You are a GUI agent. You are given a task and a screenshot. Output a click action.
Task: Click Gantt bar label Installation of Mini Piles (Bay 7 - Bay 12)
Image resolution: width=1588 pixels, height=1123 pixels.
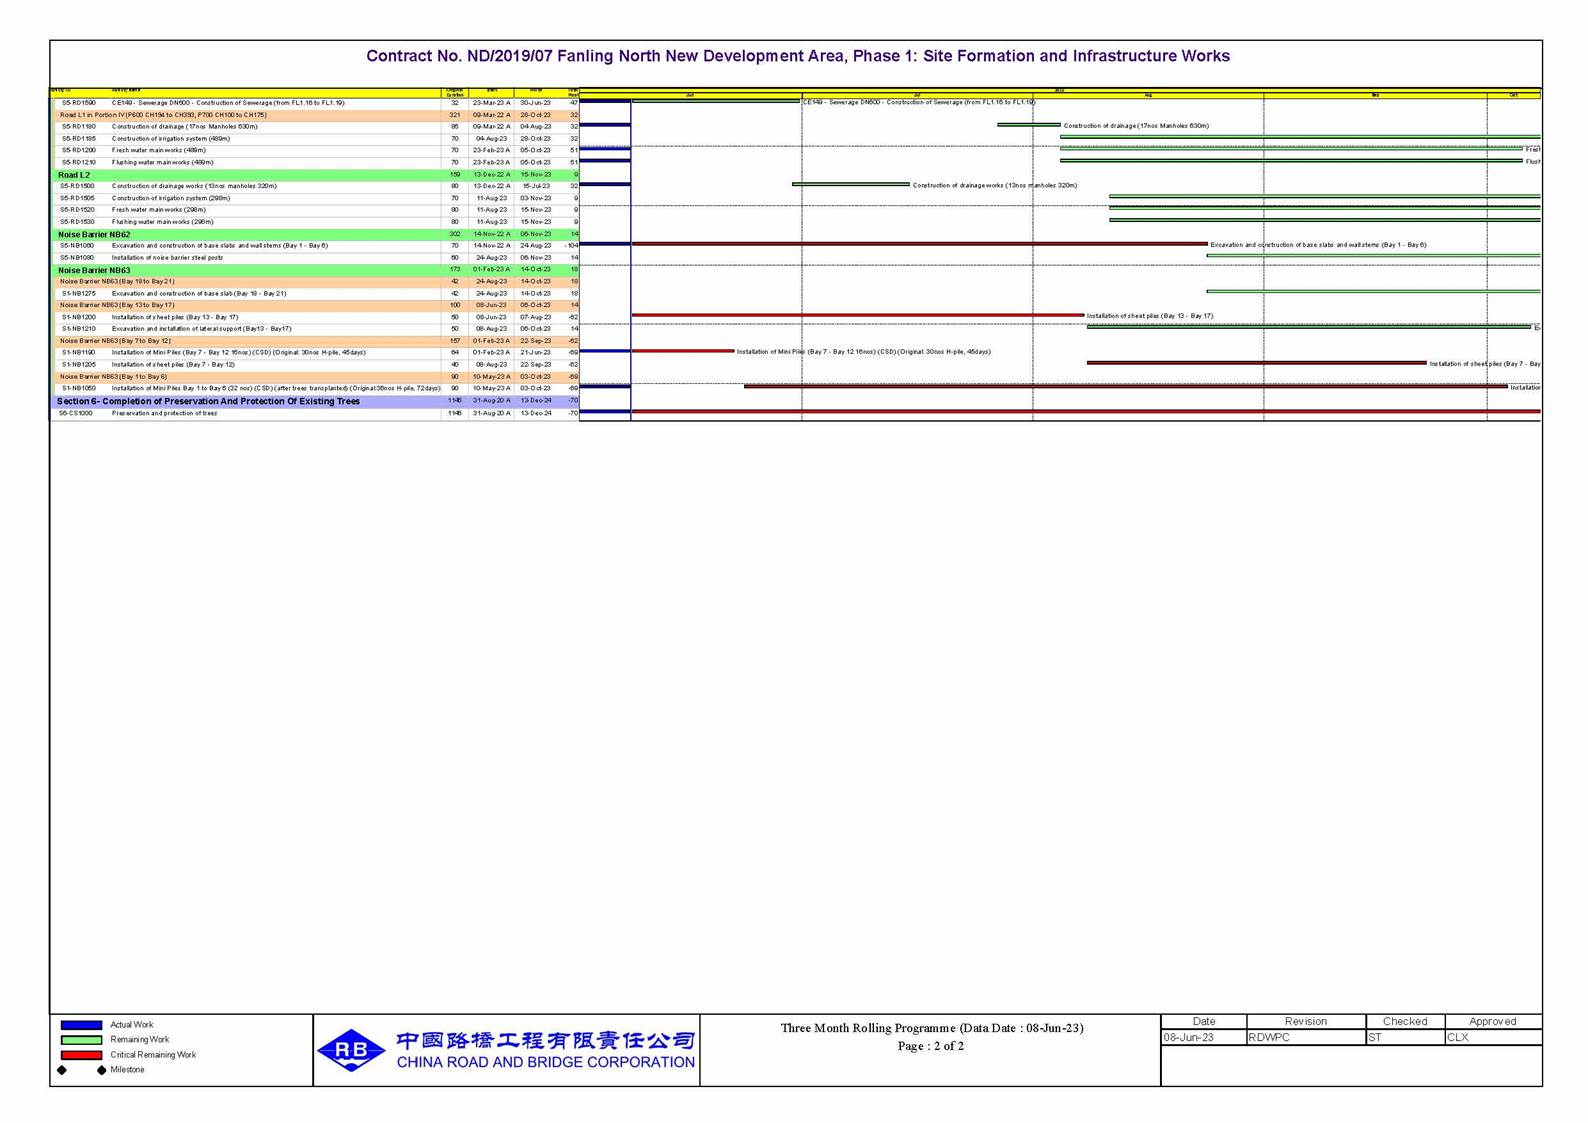click(x=864, y=352)
